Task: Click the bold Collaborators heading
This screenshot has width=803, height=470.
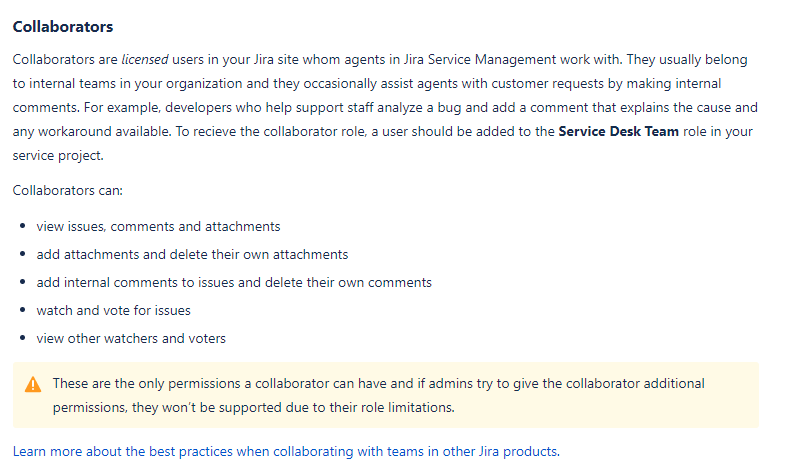Action: coord(63,27)
